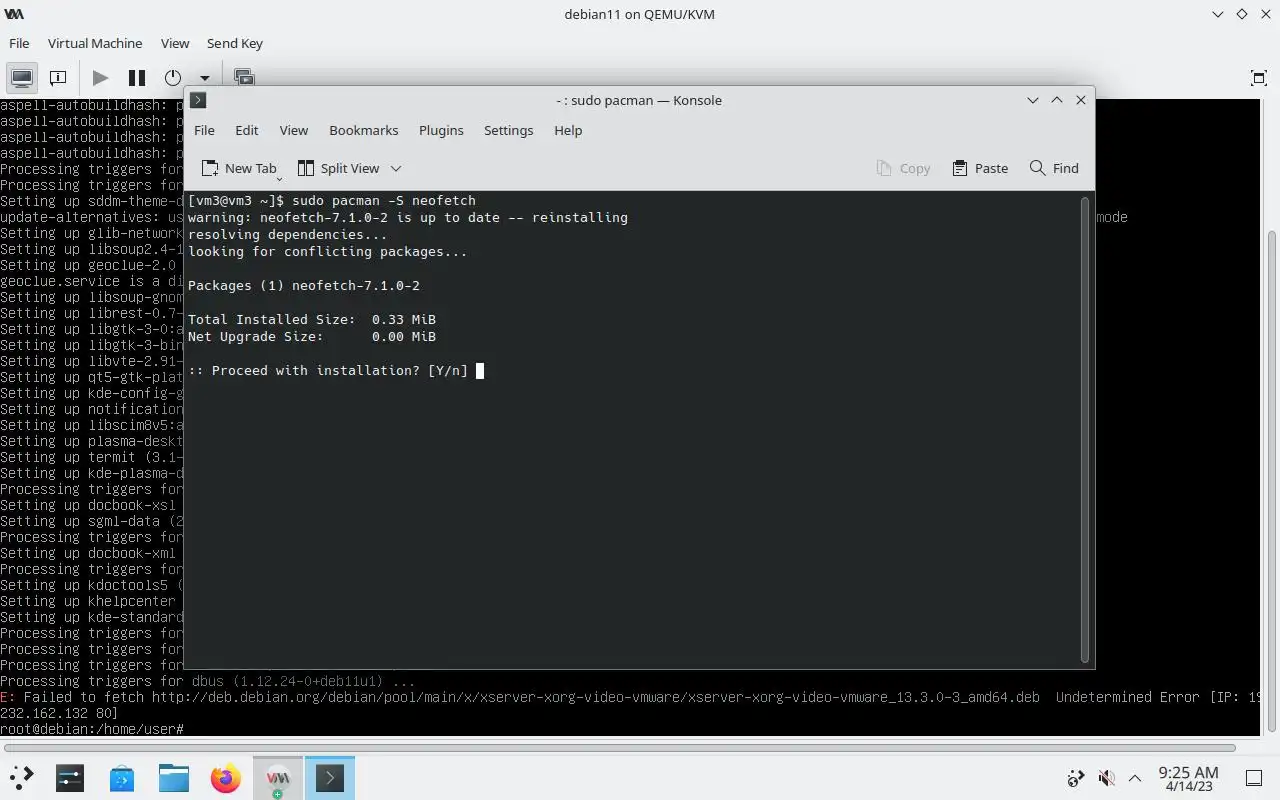This screenshot has width=1280, height=800.
Task: Open Konsole View menu
Action: pos(294,130)
